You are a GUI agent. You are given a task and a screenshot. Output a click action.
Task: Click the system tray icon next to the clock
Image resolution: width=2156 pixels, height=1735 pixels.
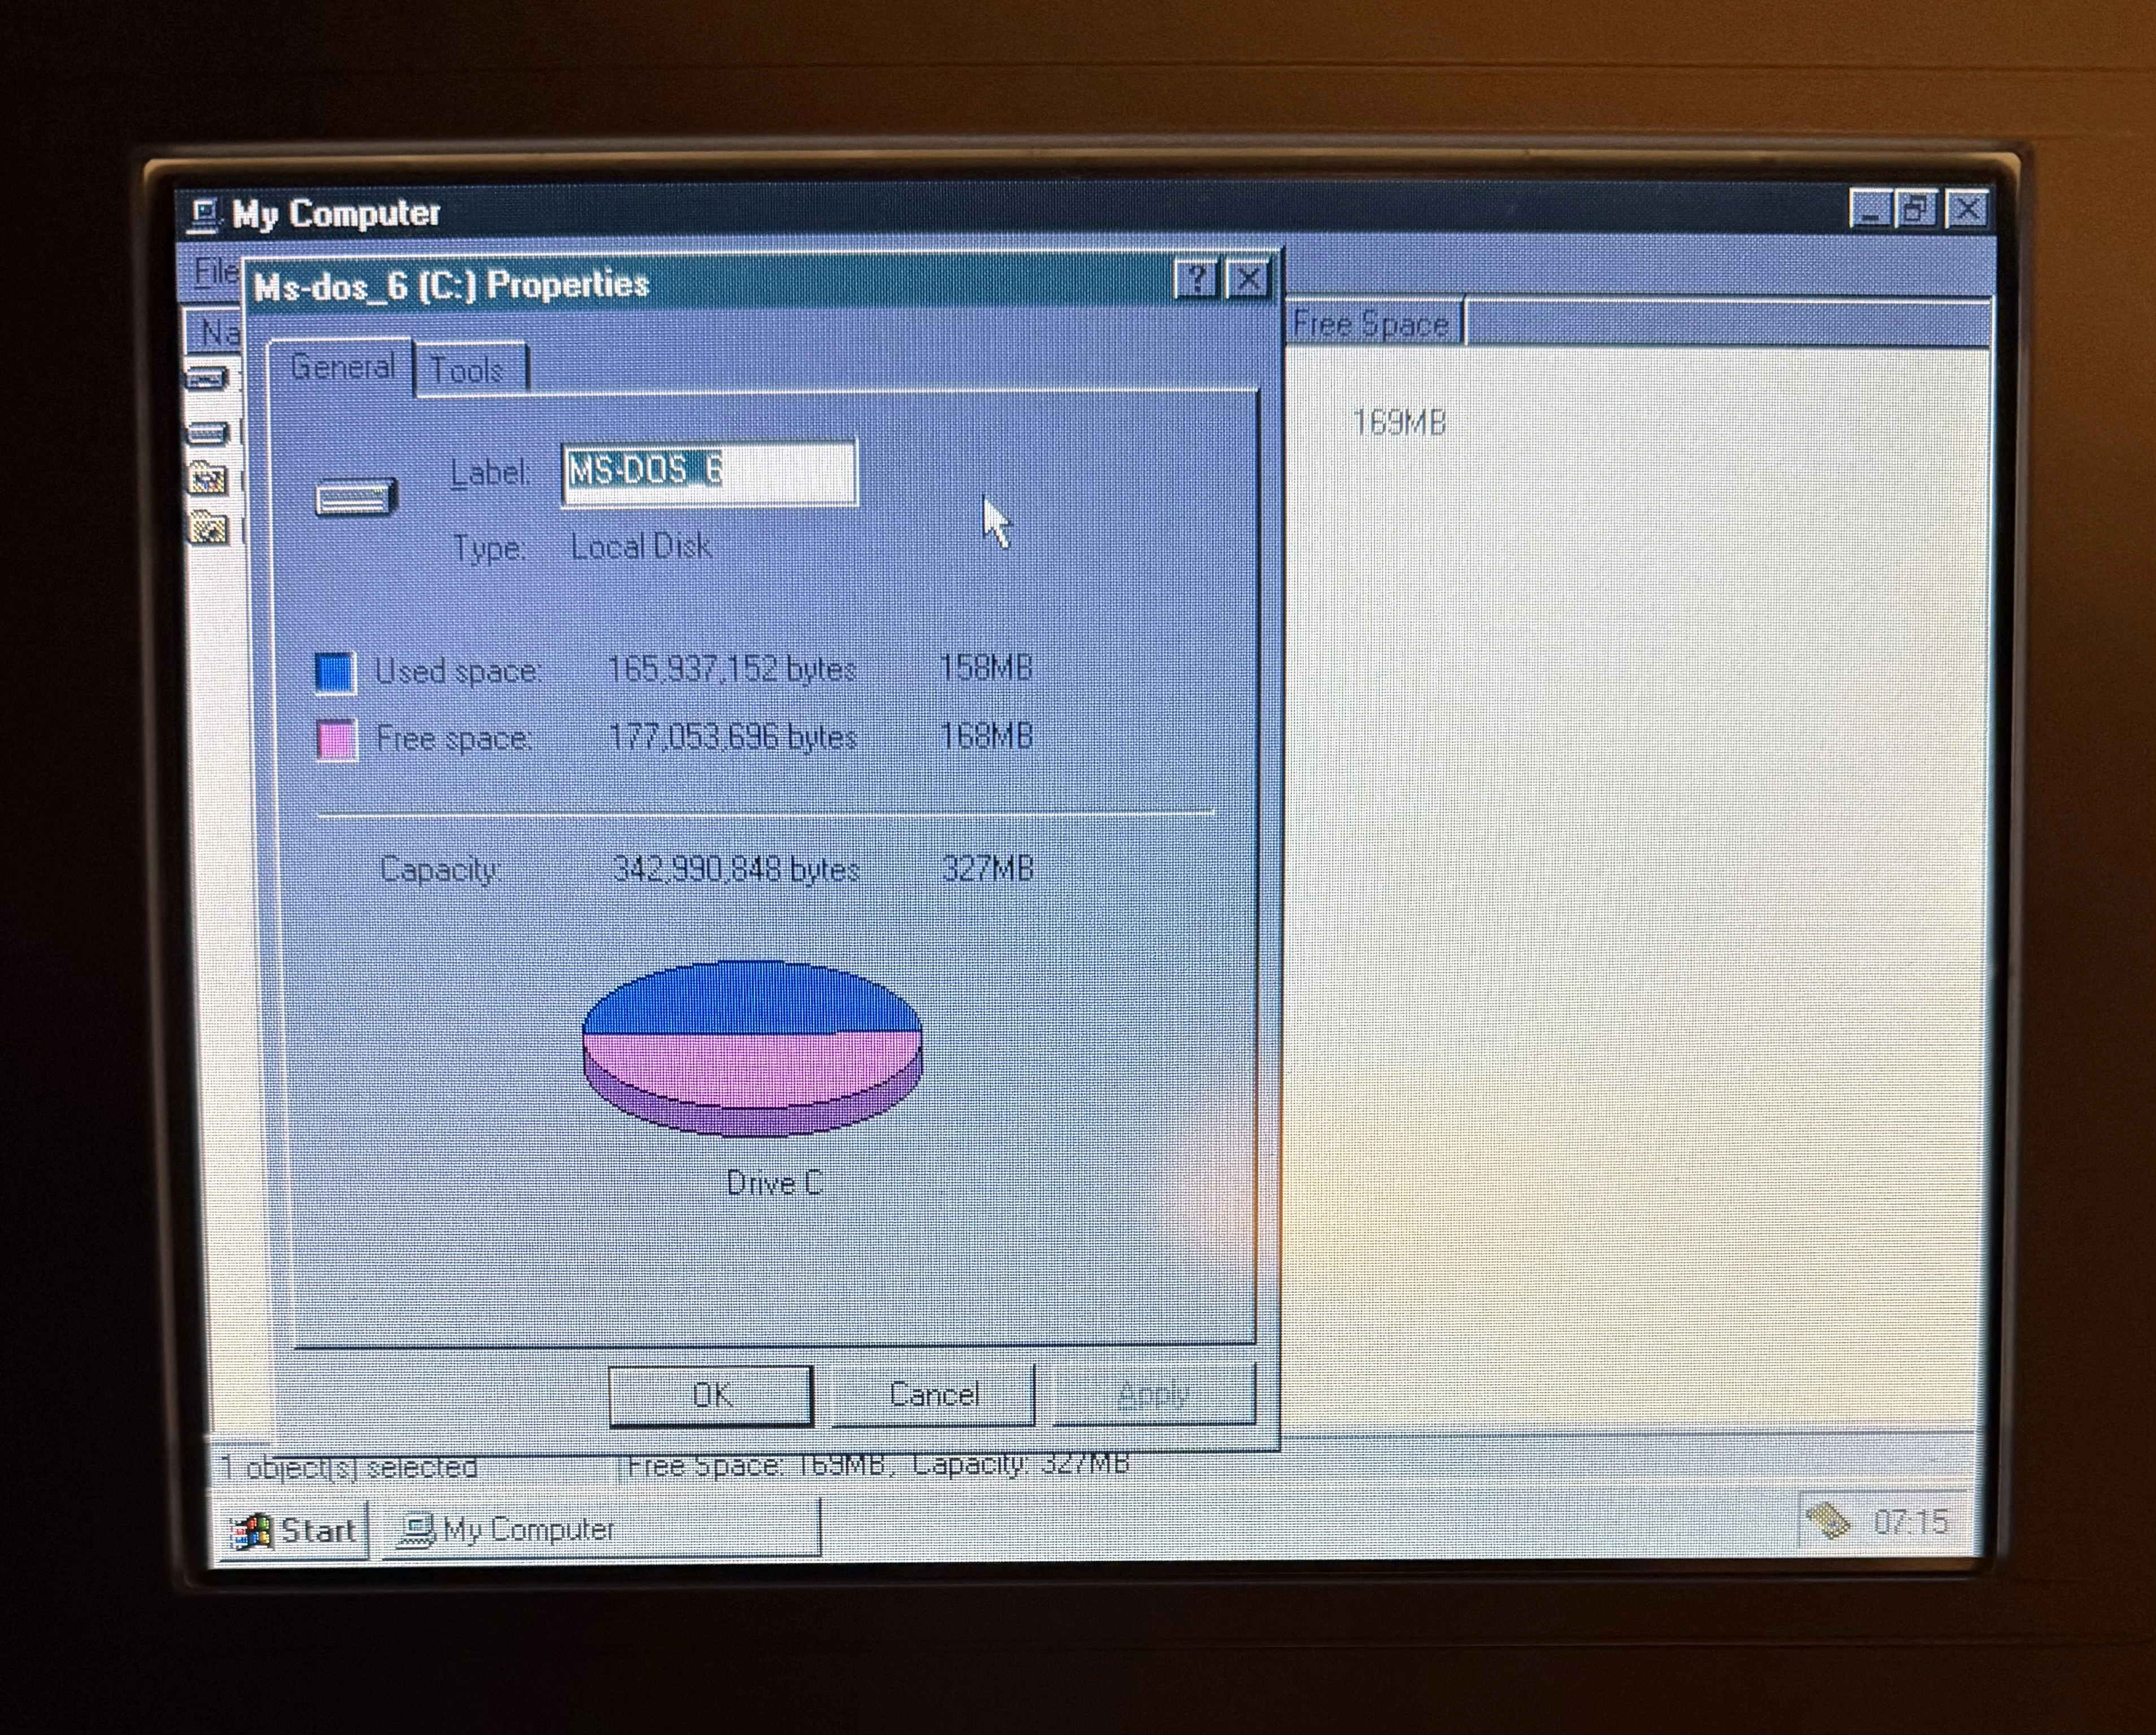pos(1828,1521)
